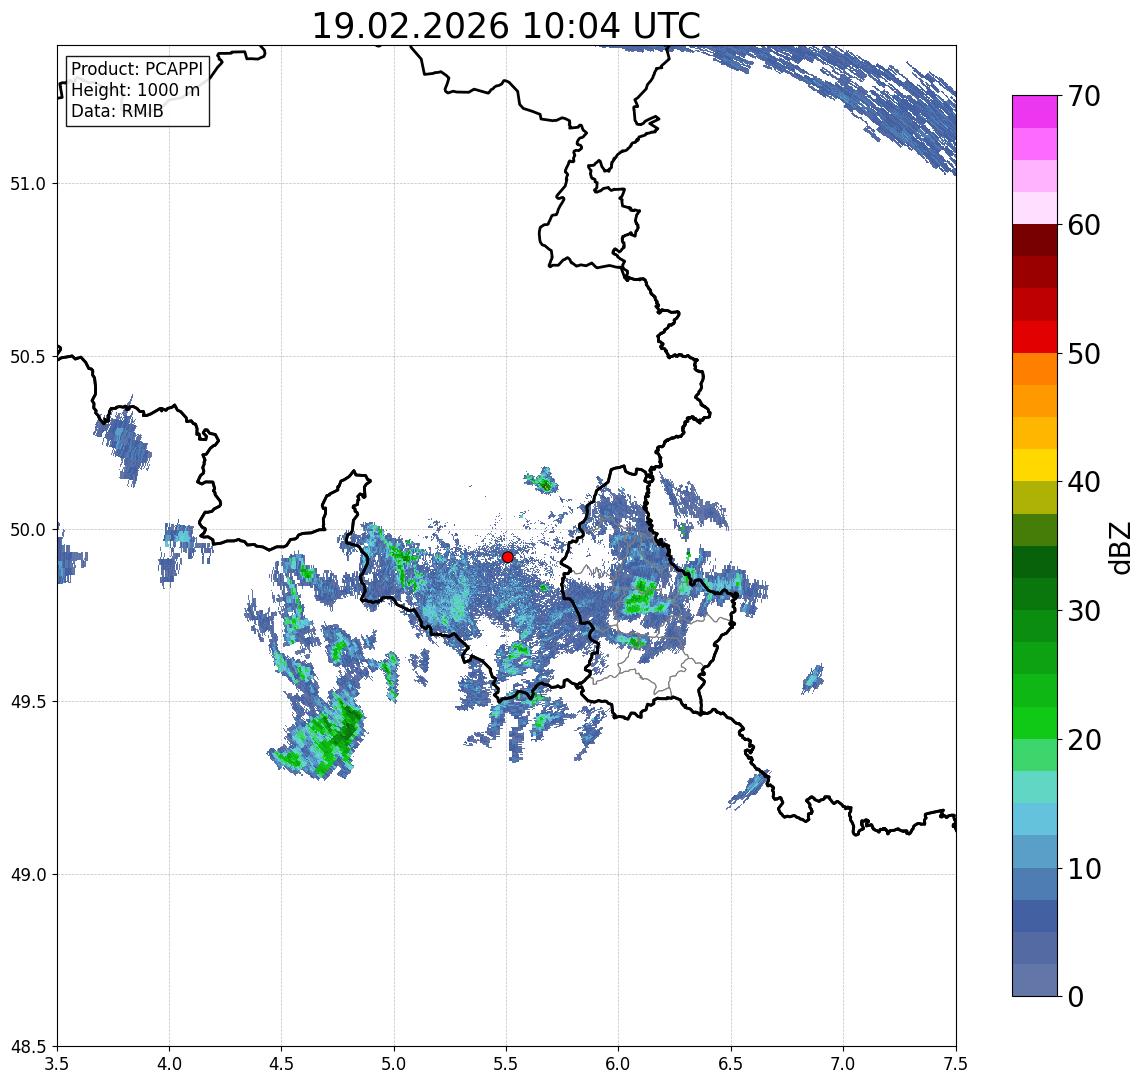Click latitude axis label 50.0

tap(28, 530)
